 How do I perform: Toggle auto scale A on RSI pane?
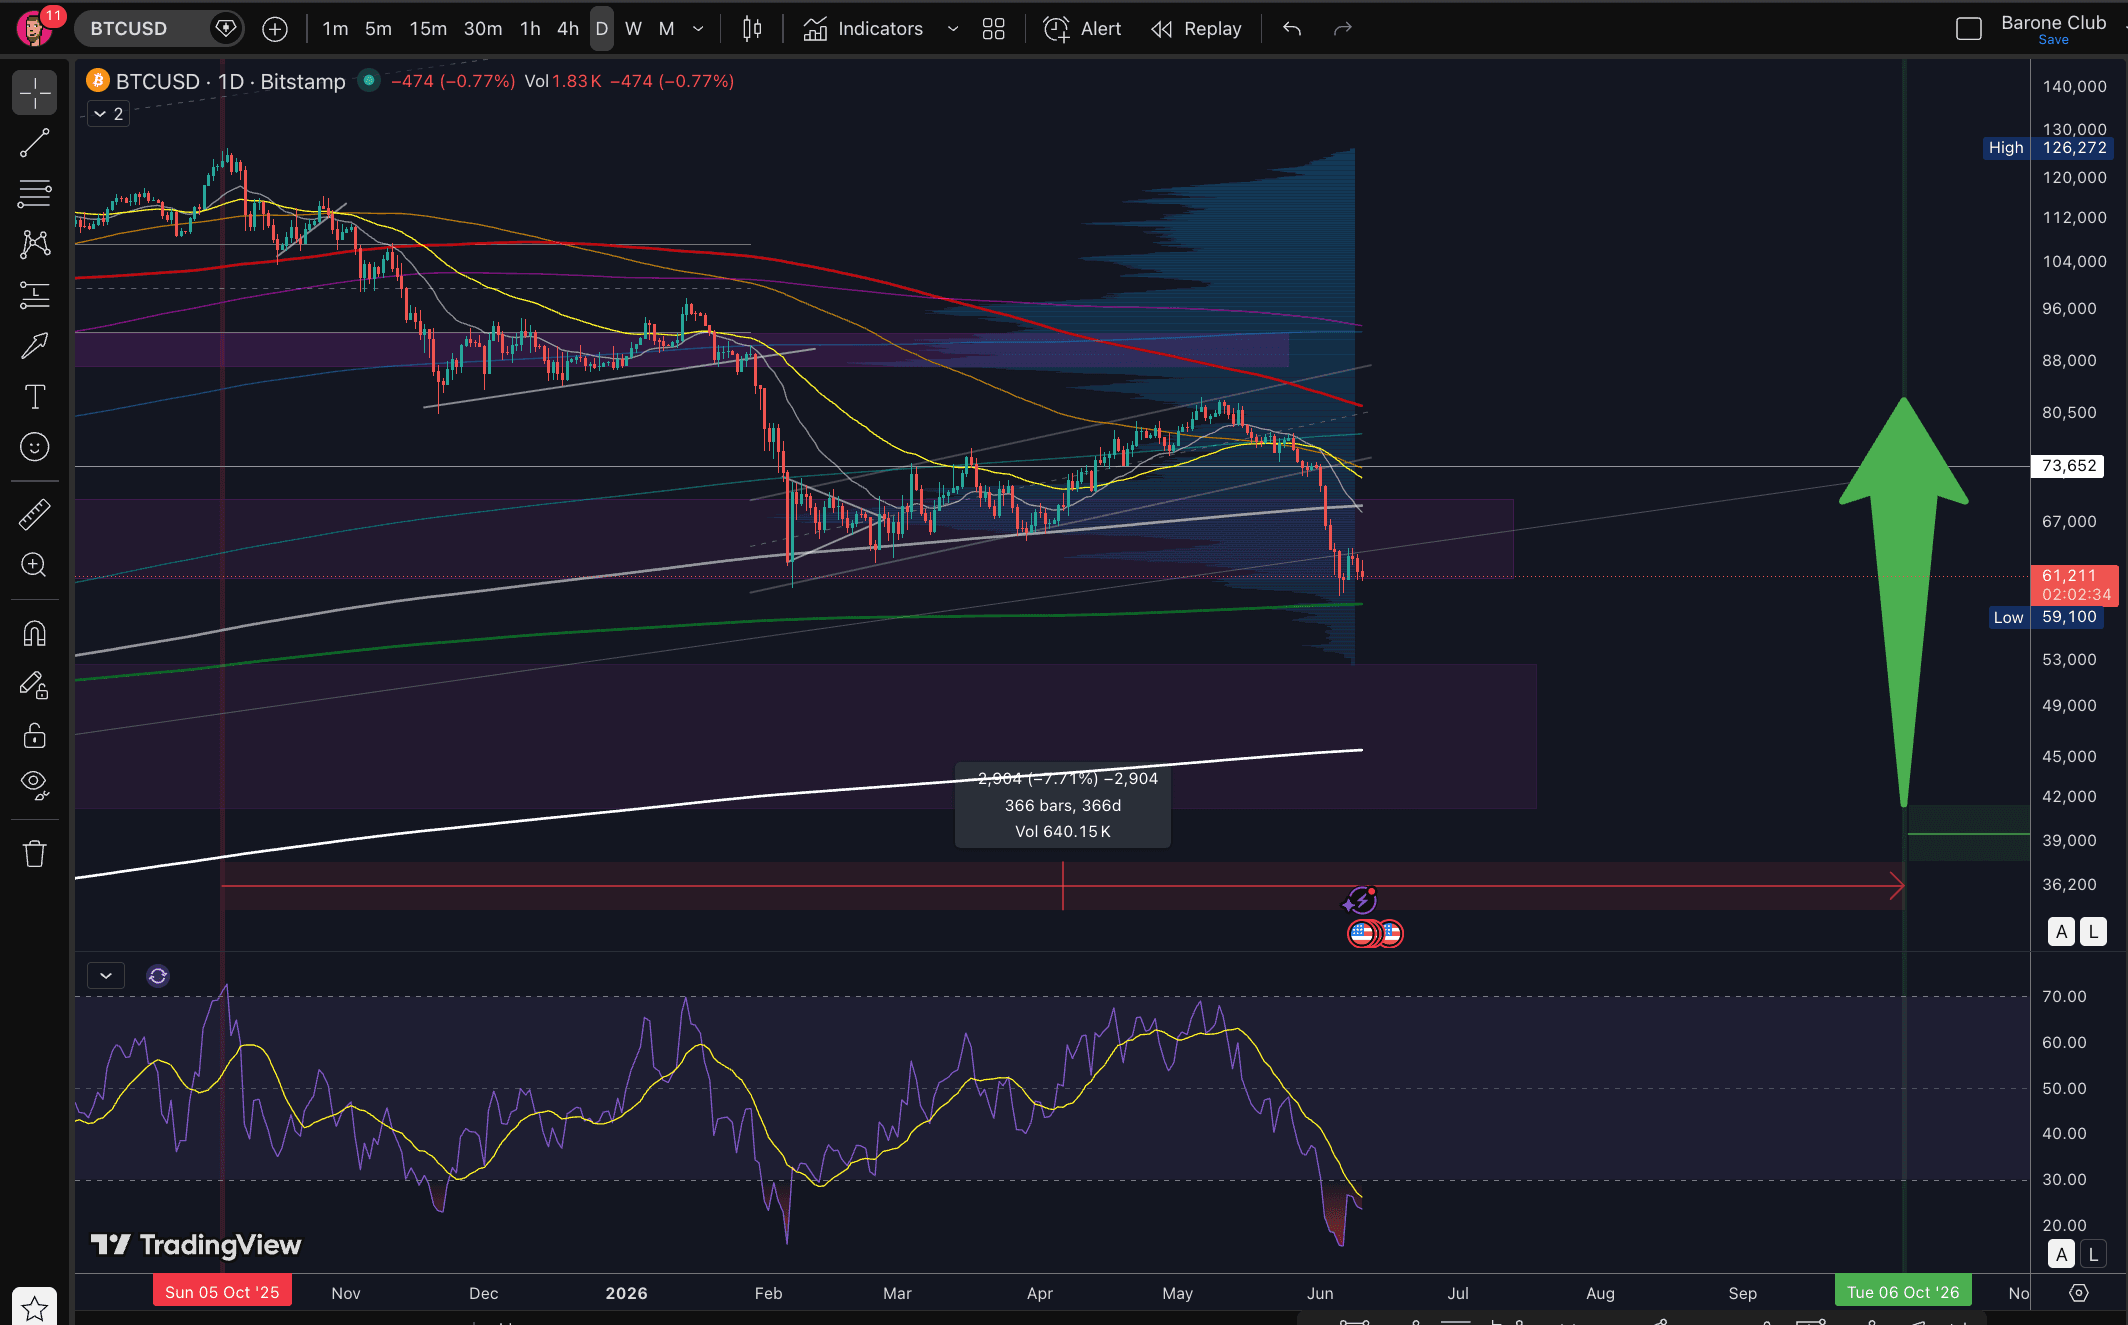click(x=2061, y=1254)
